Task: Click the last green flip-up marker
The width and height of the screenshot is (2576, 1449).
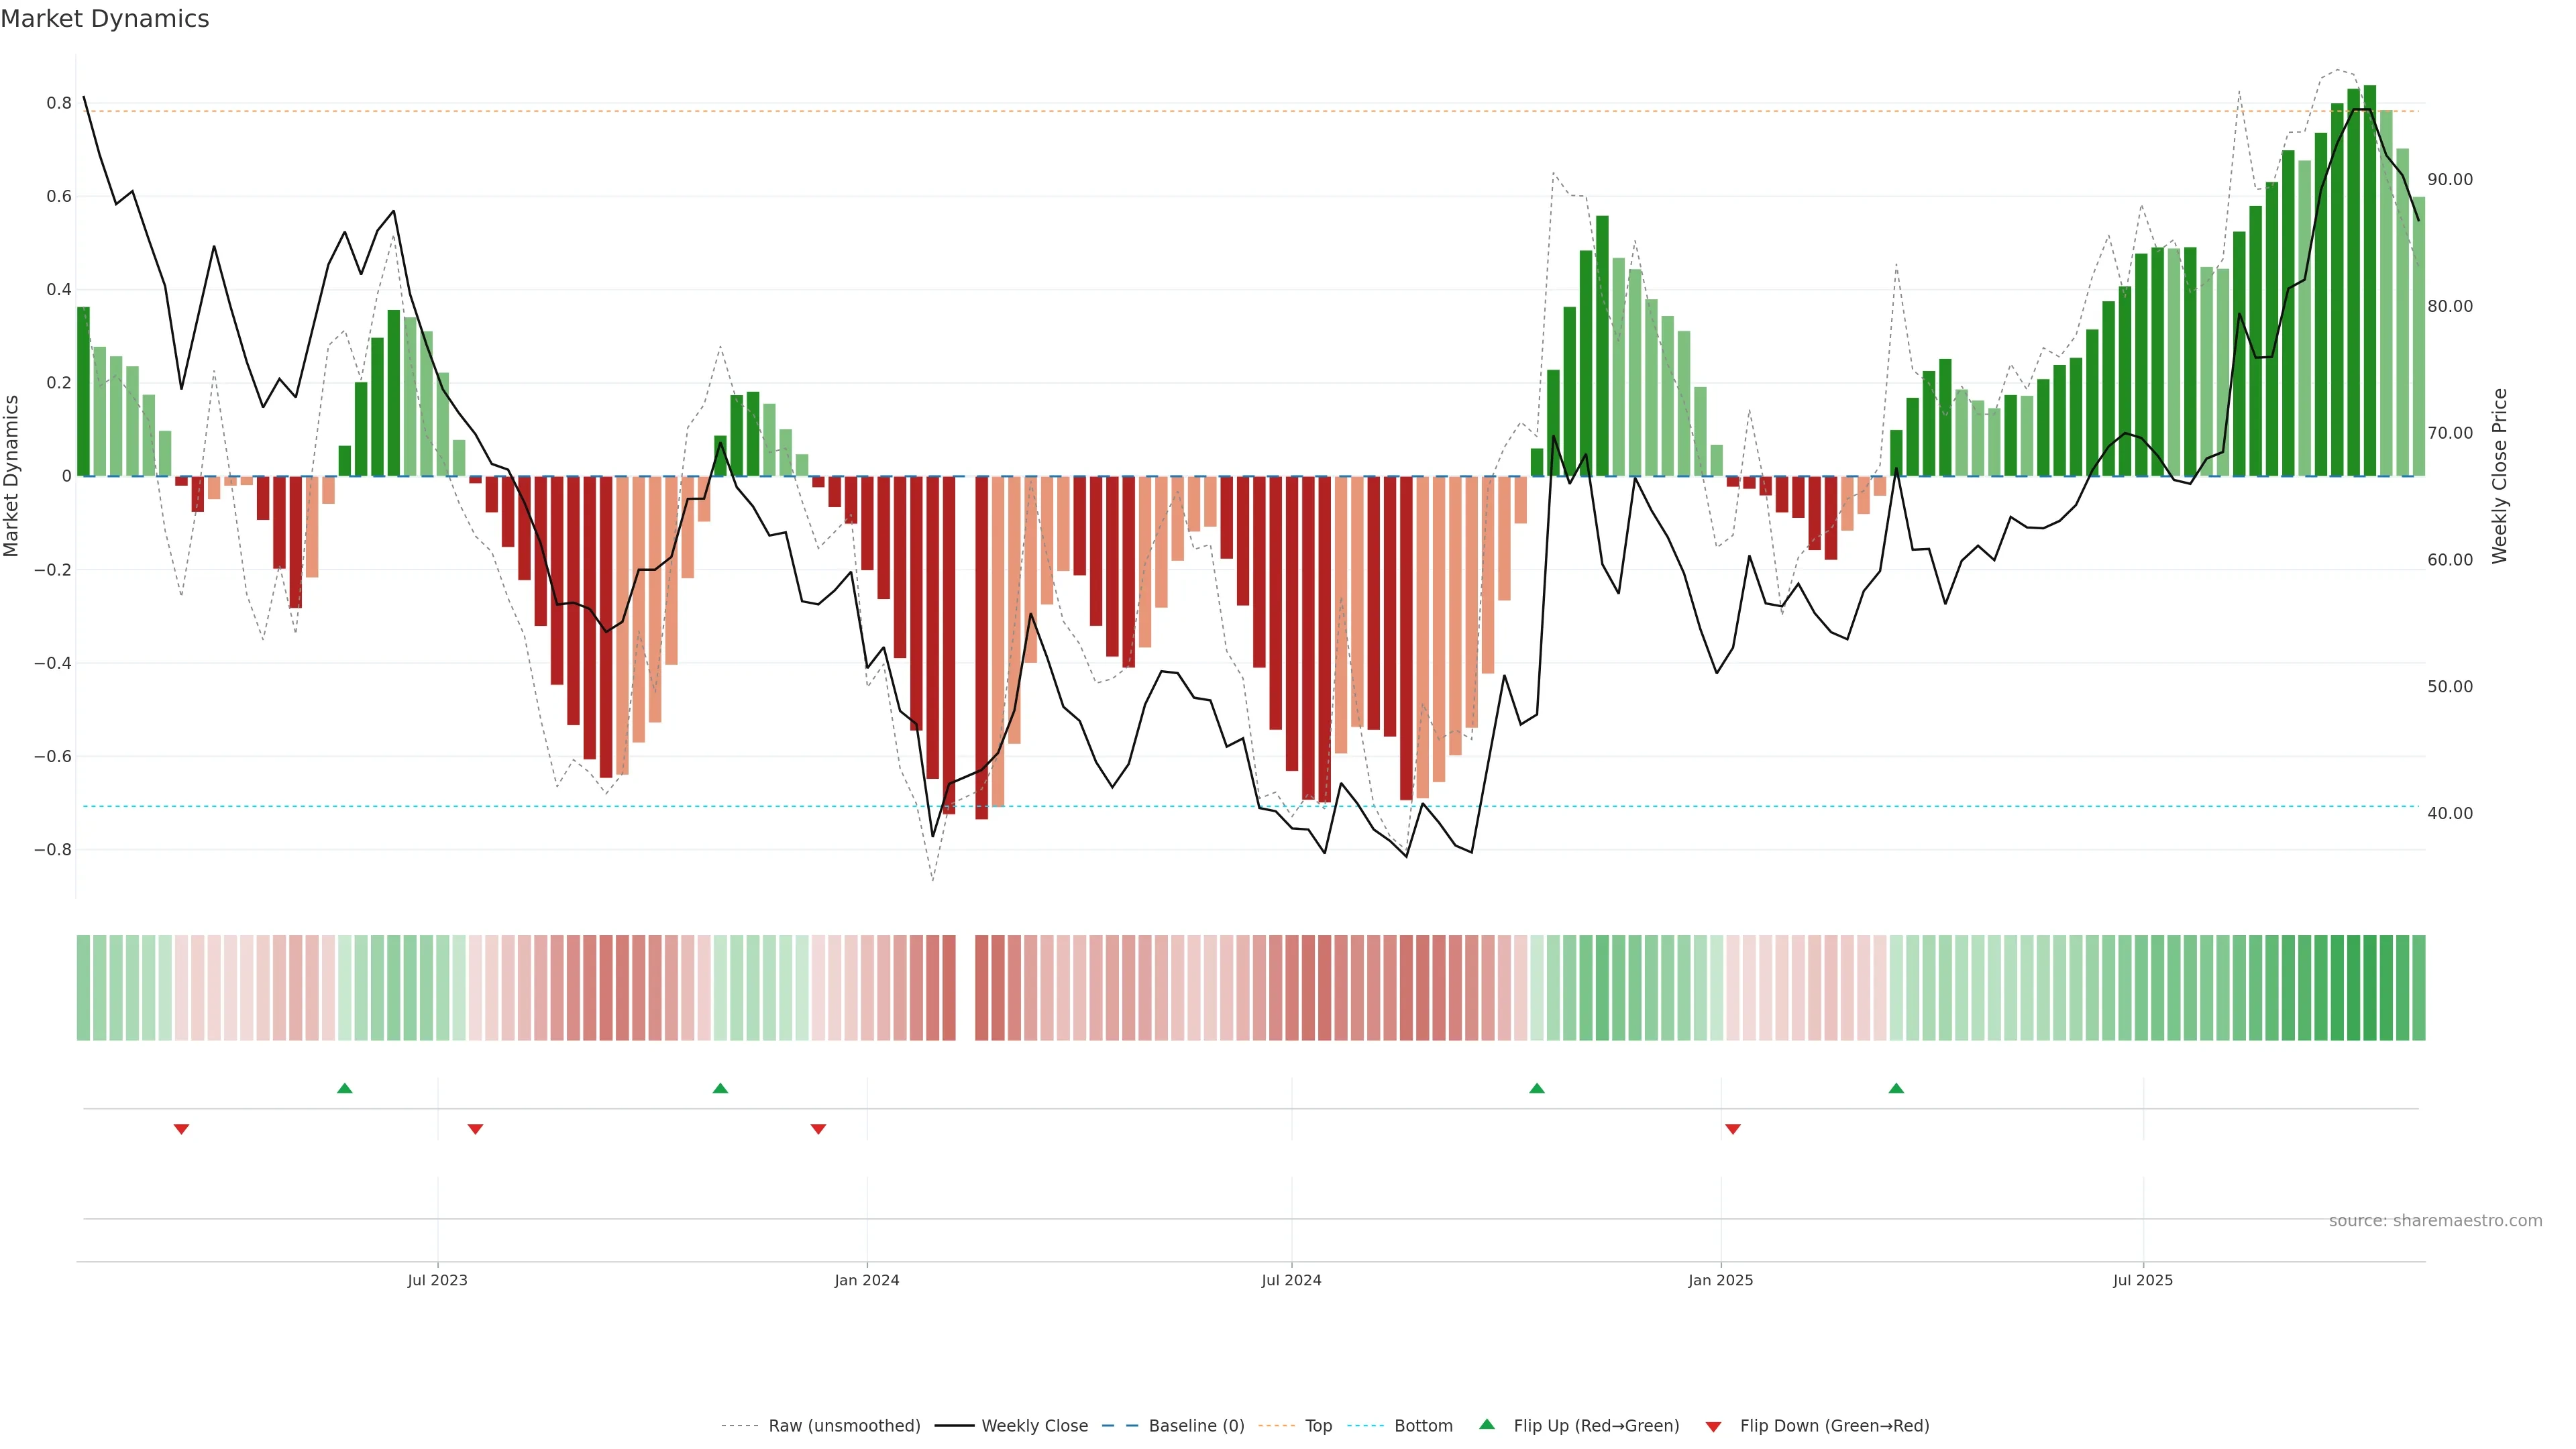Action: click(x=1896, y=1088)
